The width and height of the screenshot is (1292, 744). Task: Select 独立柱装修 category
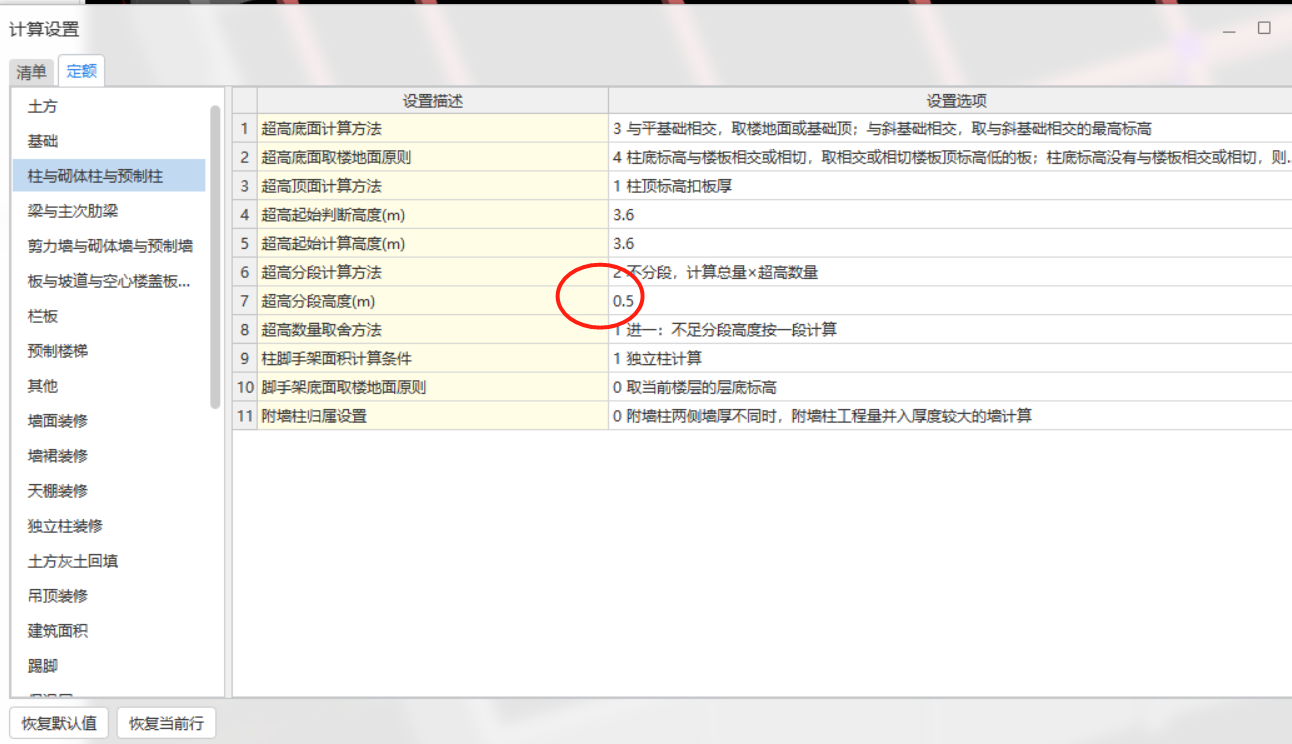click(x=108, y=526)
